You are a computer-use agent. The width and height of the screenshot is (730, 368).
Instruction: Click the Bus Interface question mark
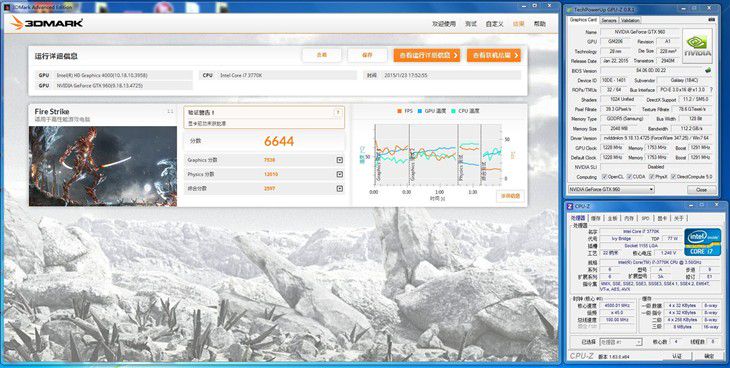710,89
